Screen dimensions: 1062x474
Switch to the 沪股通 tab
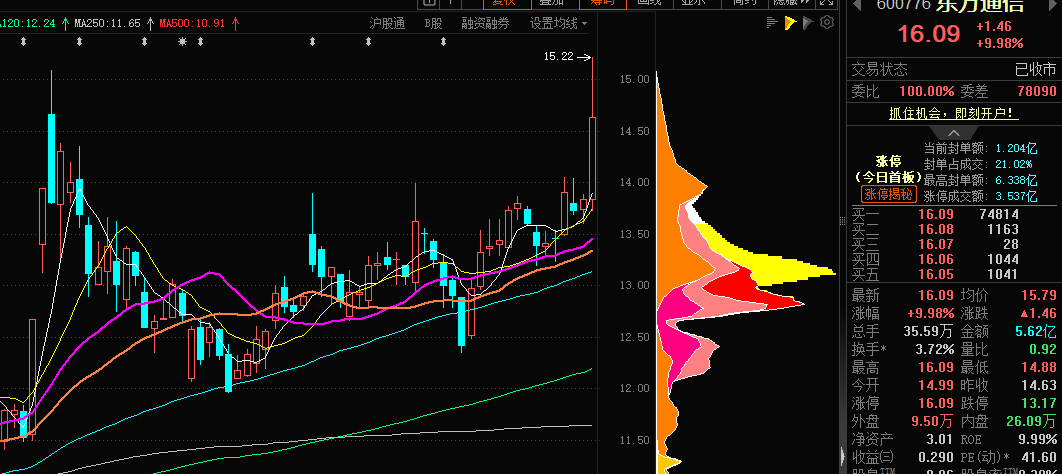(387, 24)
